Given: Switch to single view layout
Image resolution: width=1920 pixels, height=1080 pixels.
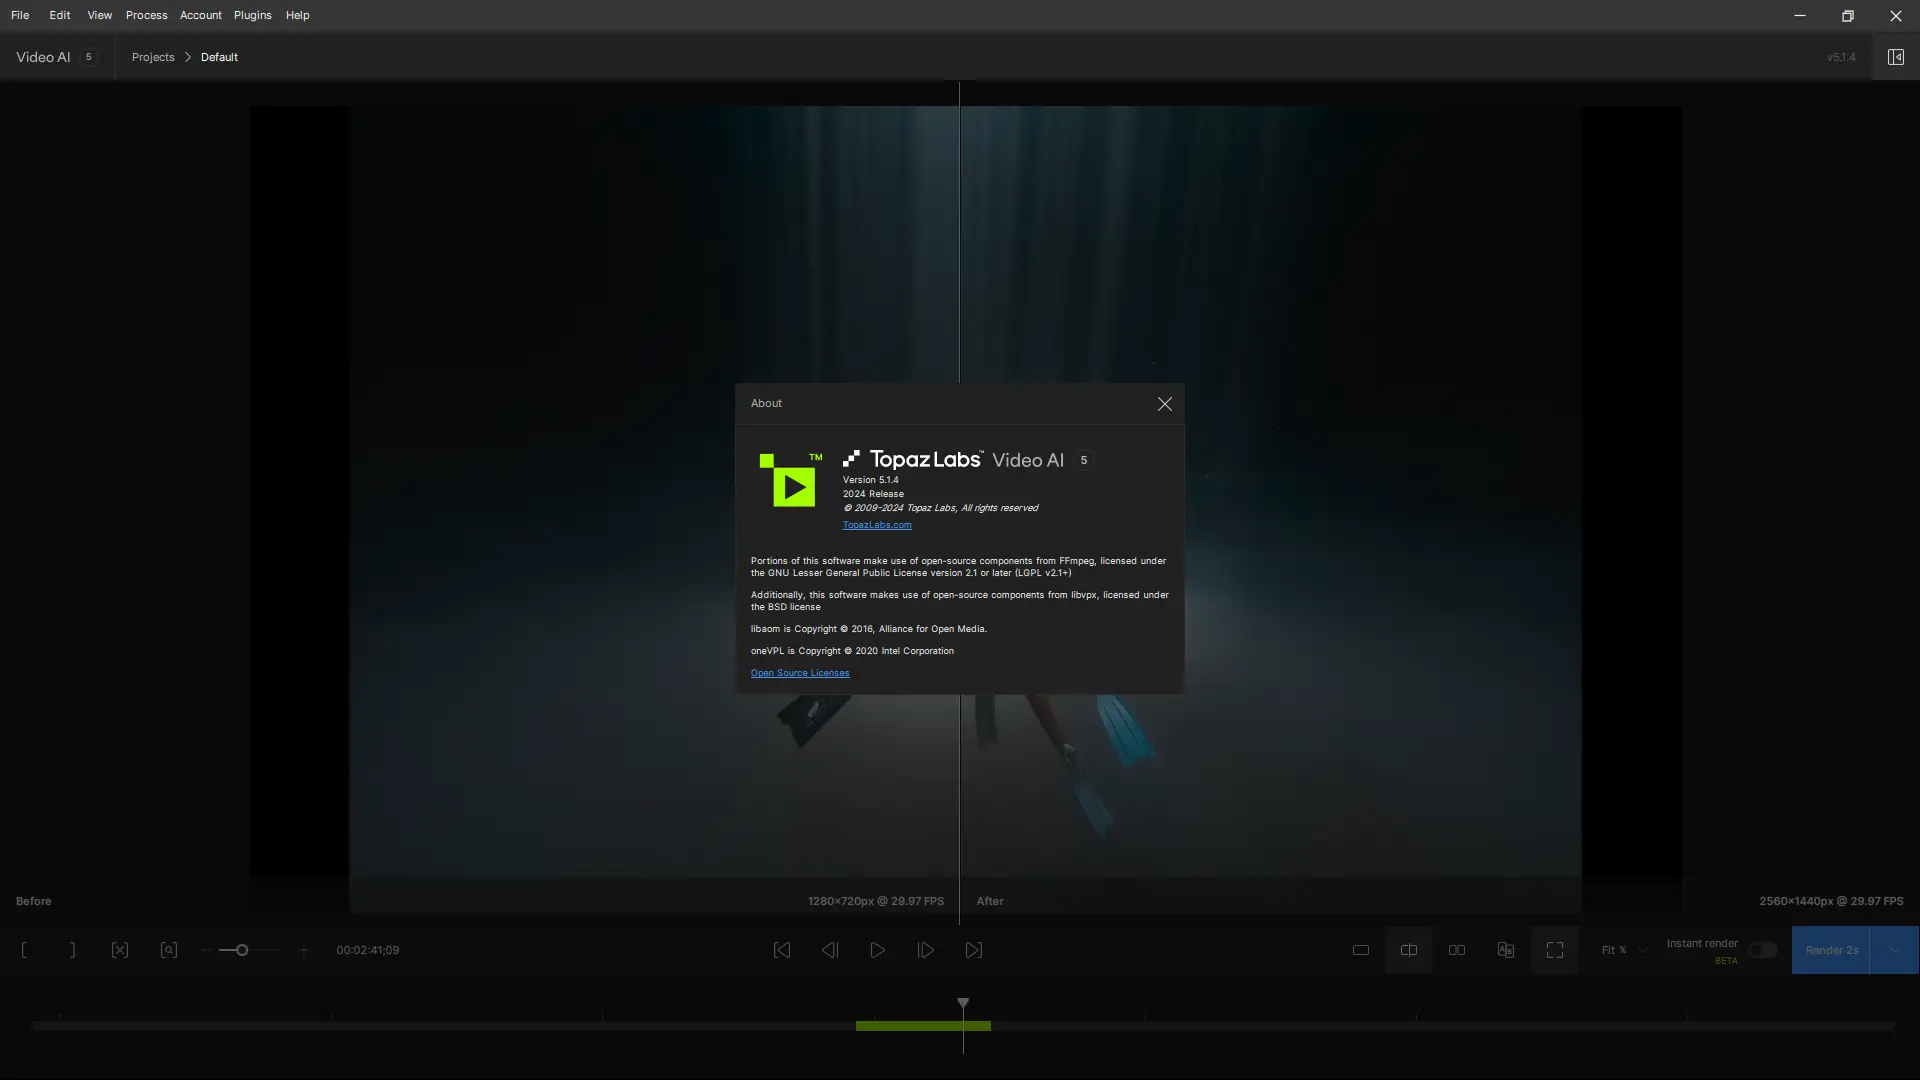Looking at the screenshot, I should pos(1361,950).
